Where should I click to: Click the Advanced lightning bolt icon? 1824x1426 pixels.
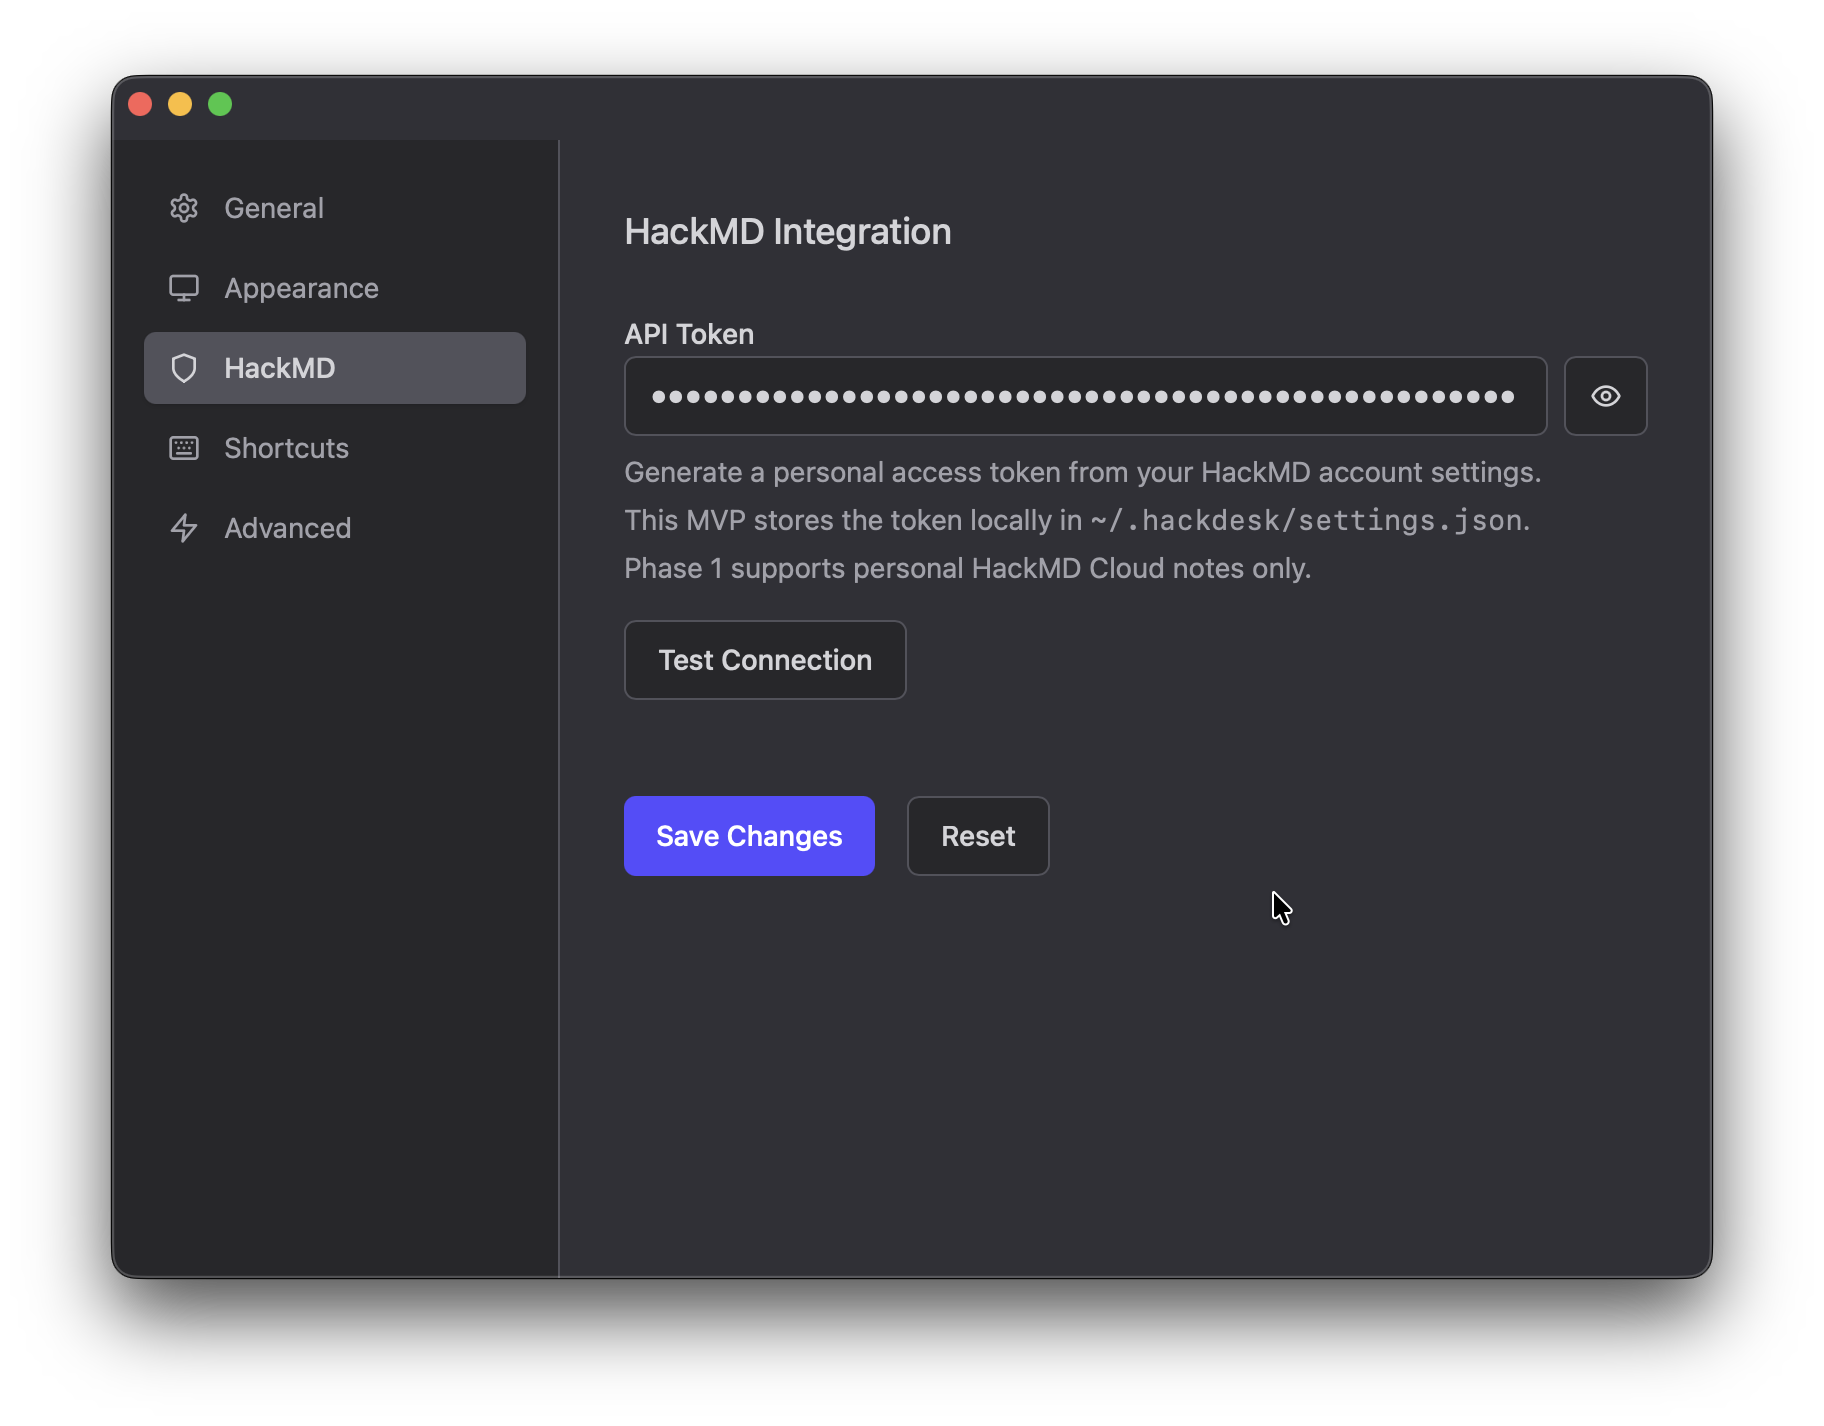coord(184,528)
